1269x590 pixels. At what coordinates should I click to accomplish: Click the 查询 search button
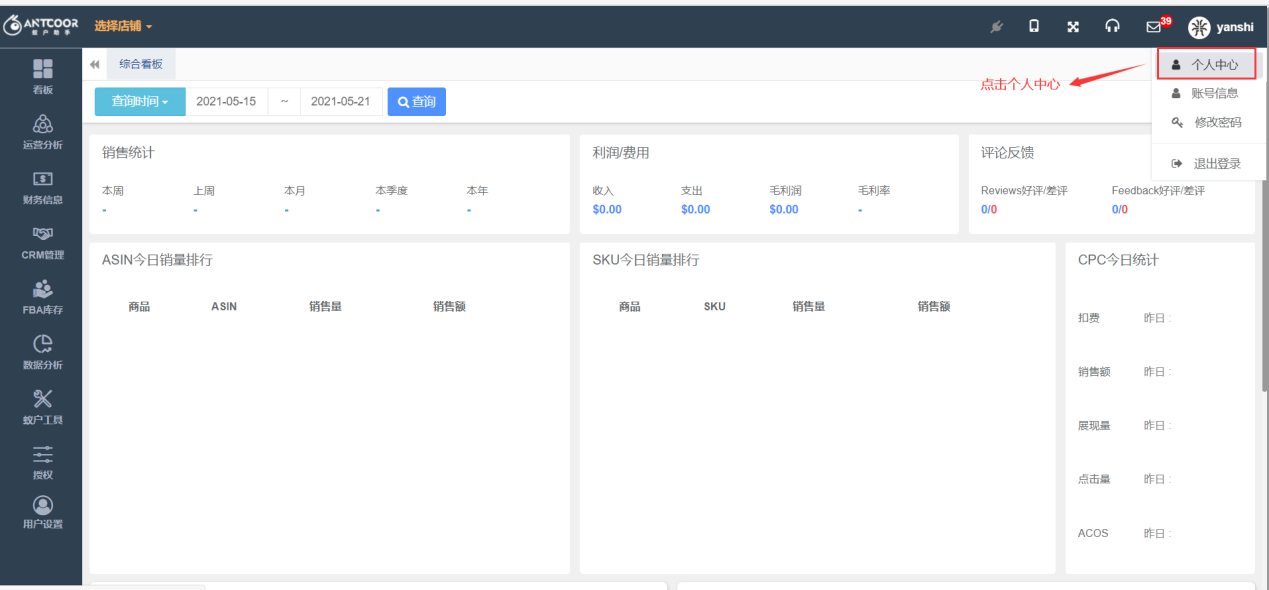pos(417,101)
